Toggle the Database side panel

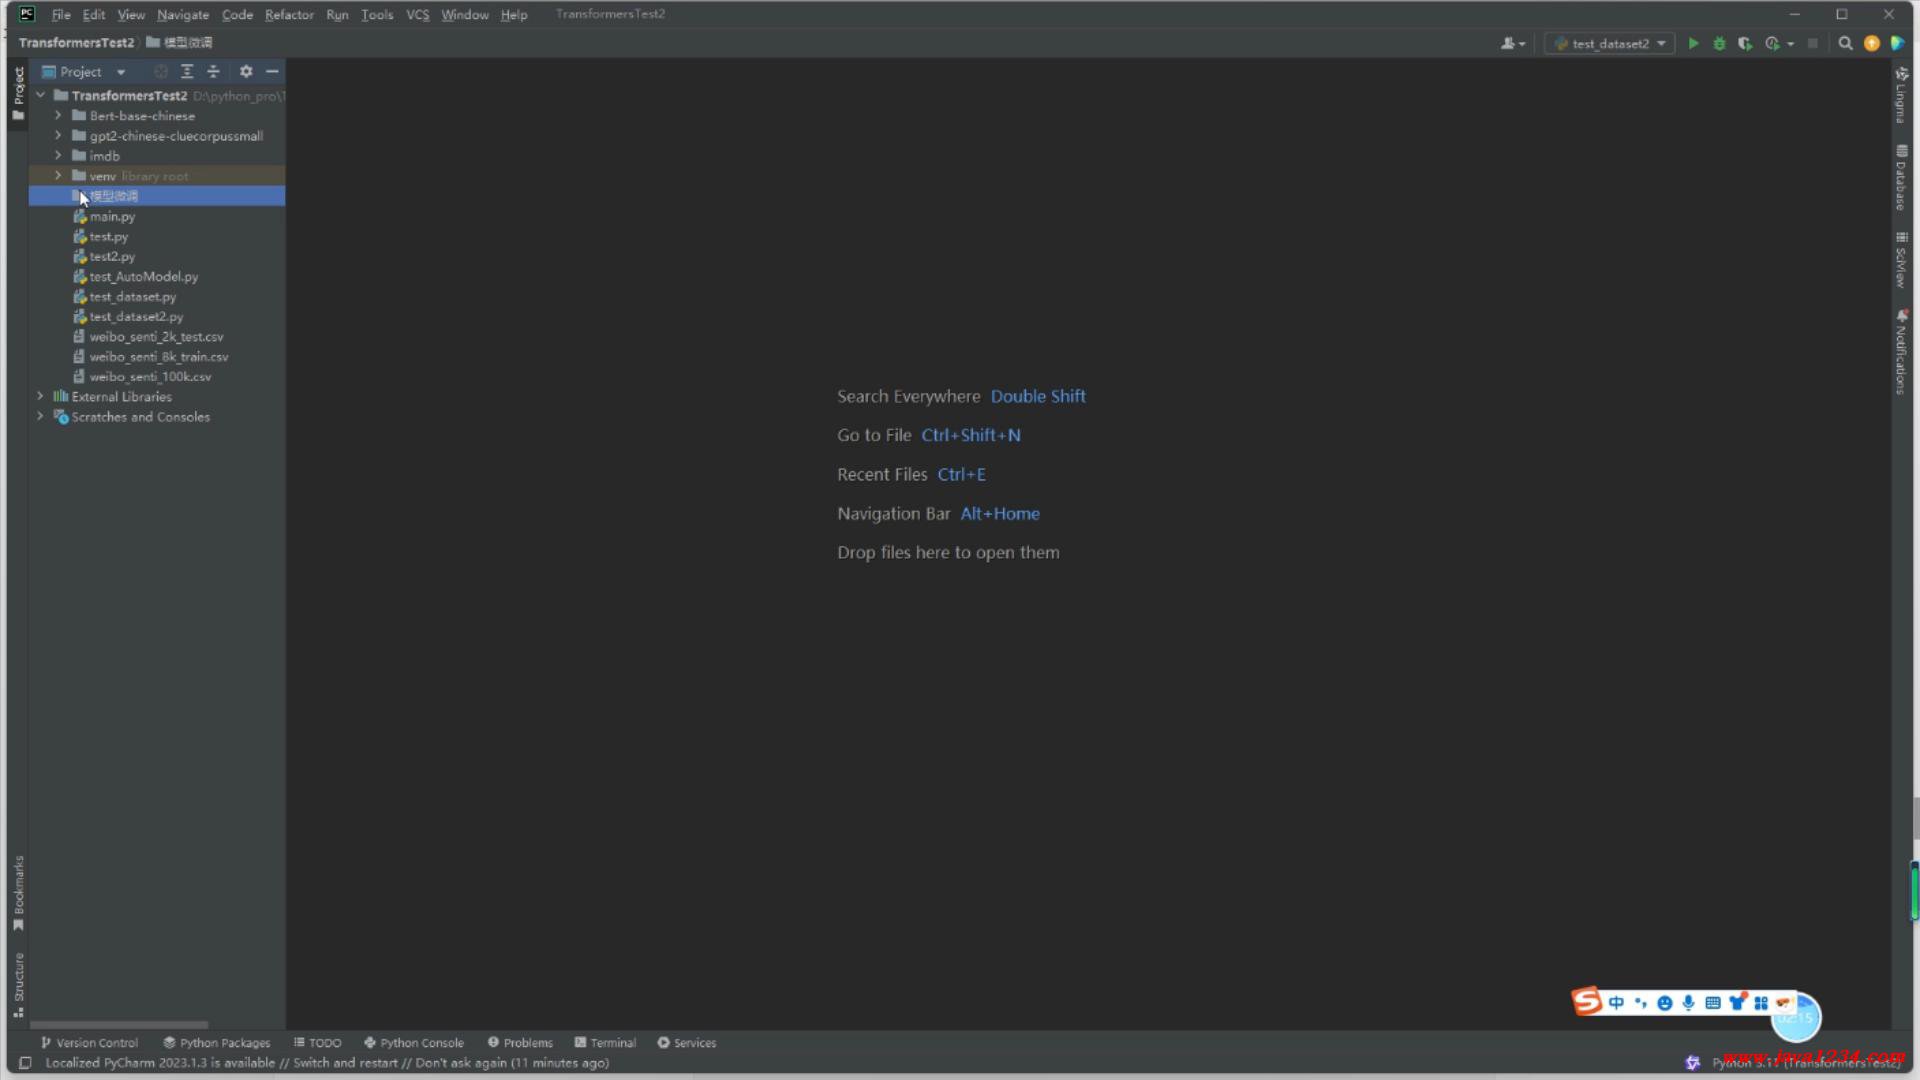click(x=1901, y=178)
